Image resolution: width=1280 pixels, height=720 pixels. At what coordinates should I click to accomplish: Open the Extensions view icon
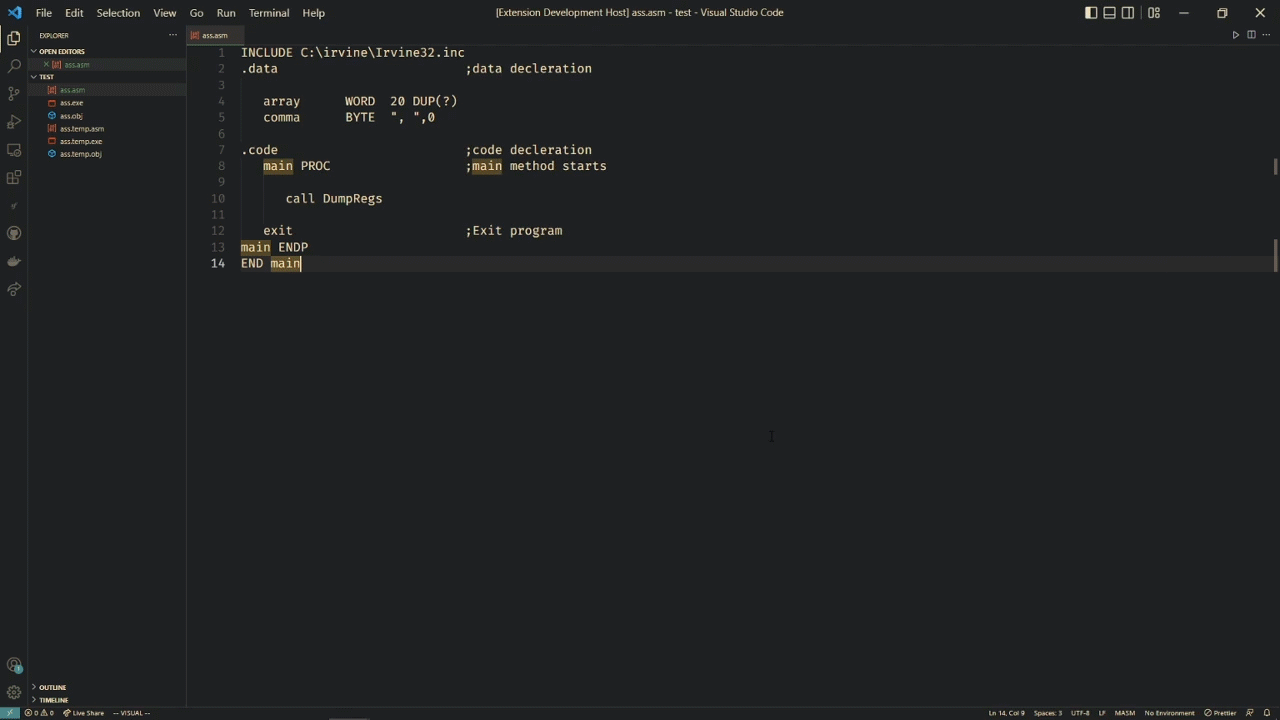click(x=14, y=178)
